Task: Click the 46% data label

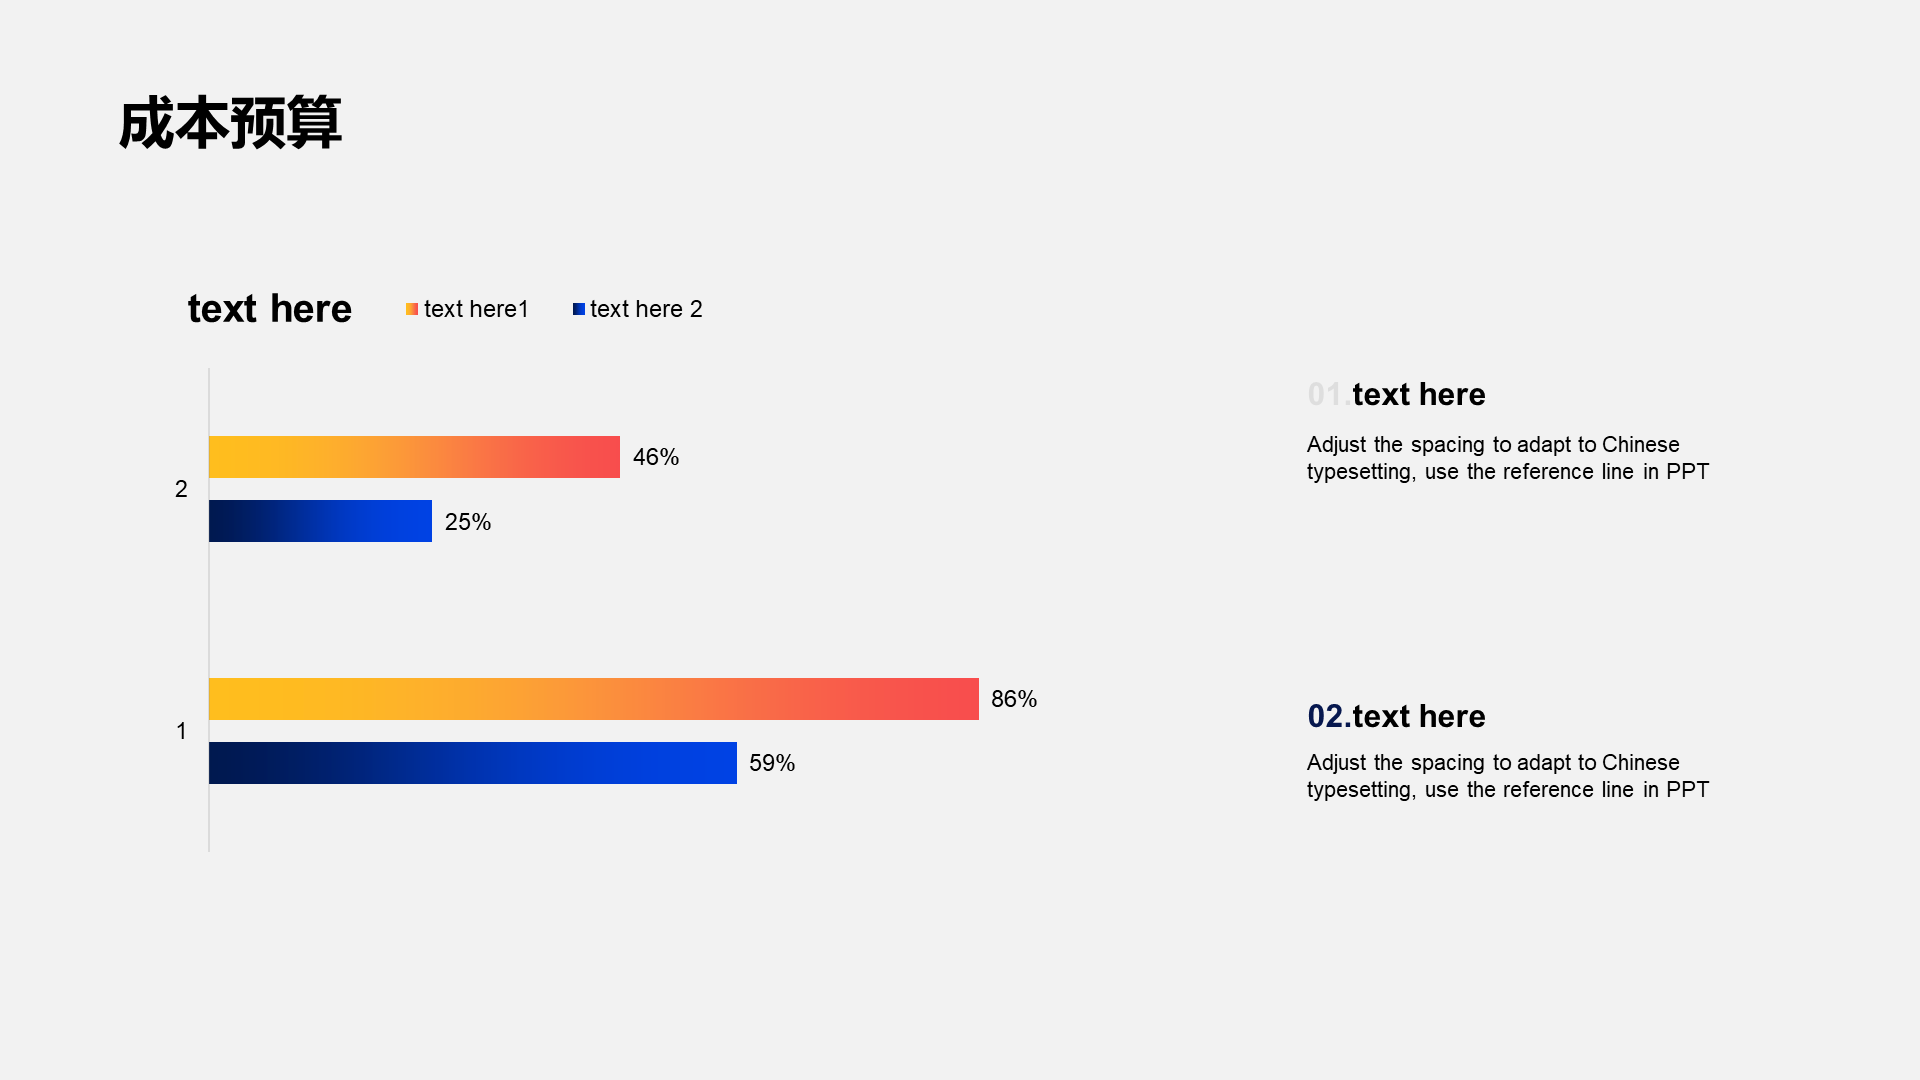Action: (x=656, y=457)
